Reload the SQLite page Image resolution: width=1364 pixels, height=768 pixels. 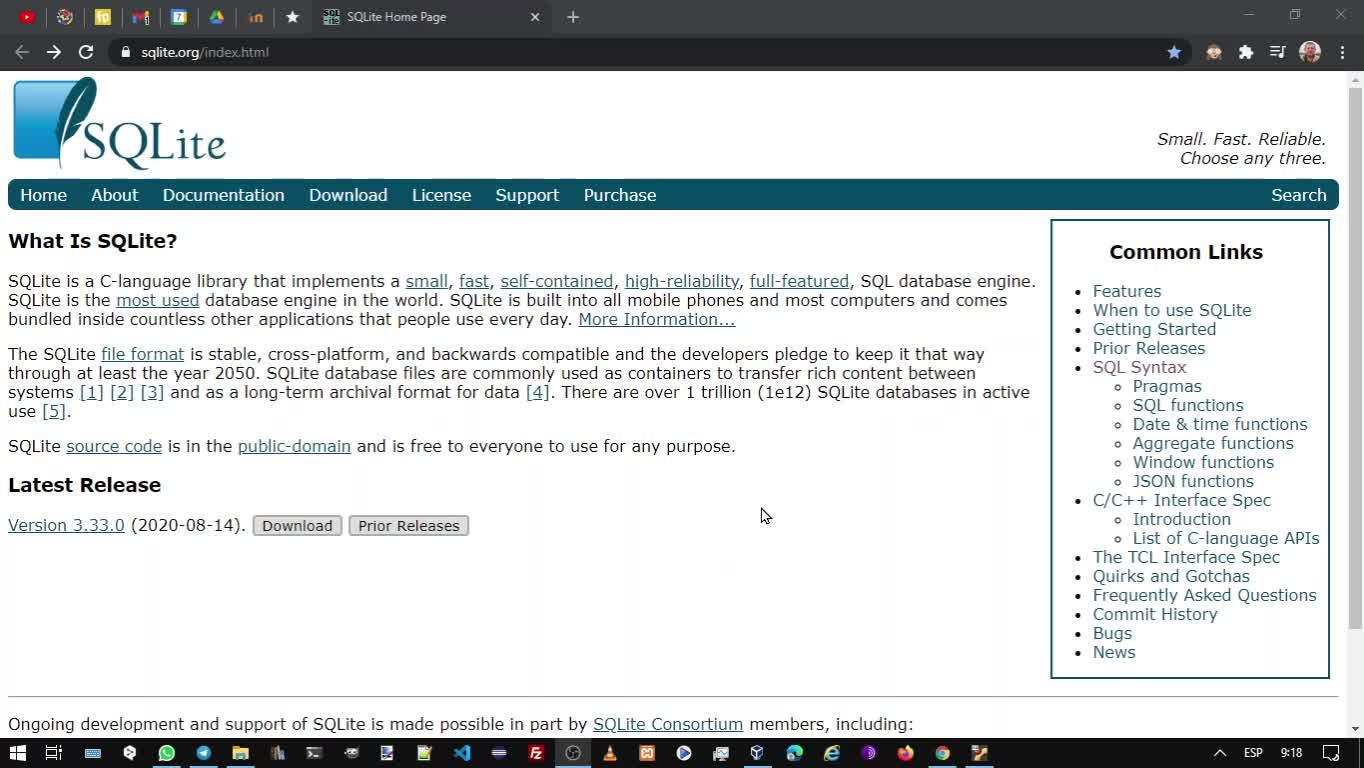pos(86,52)
